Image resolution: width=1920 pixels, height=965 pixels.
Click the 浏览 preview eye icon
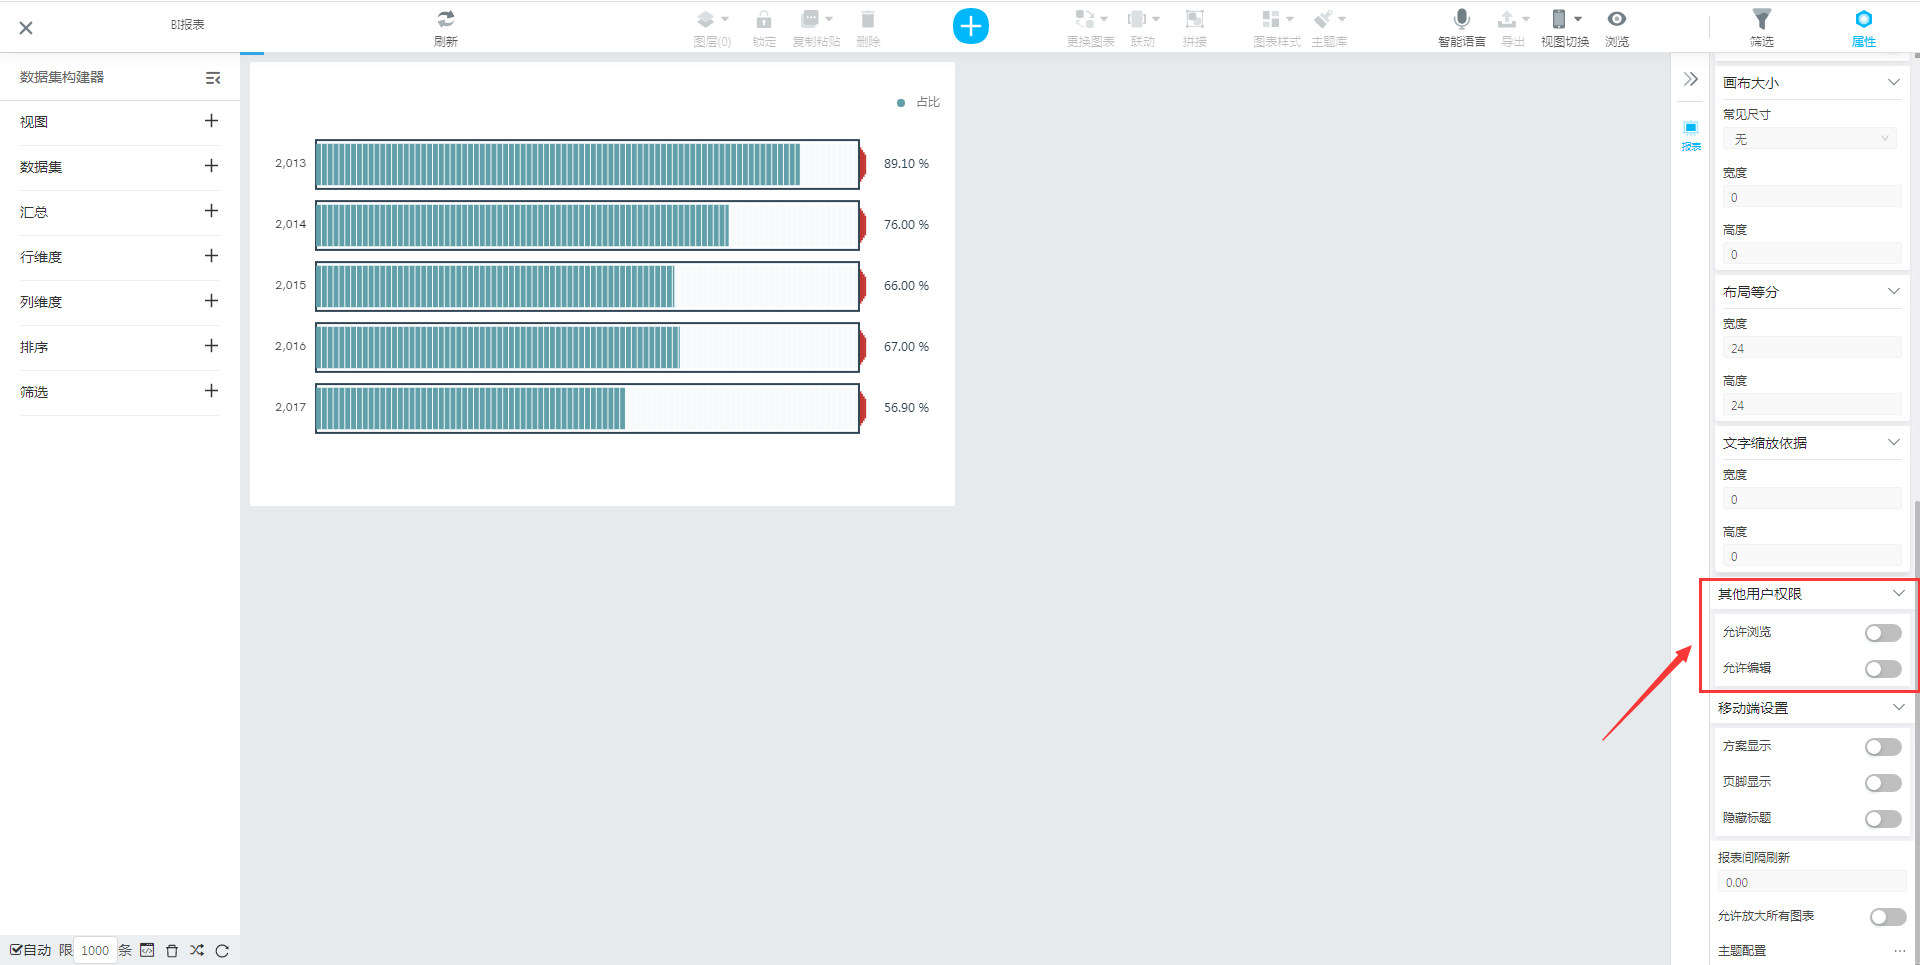pos(1617,19)
